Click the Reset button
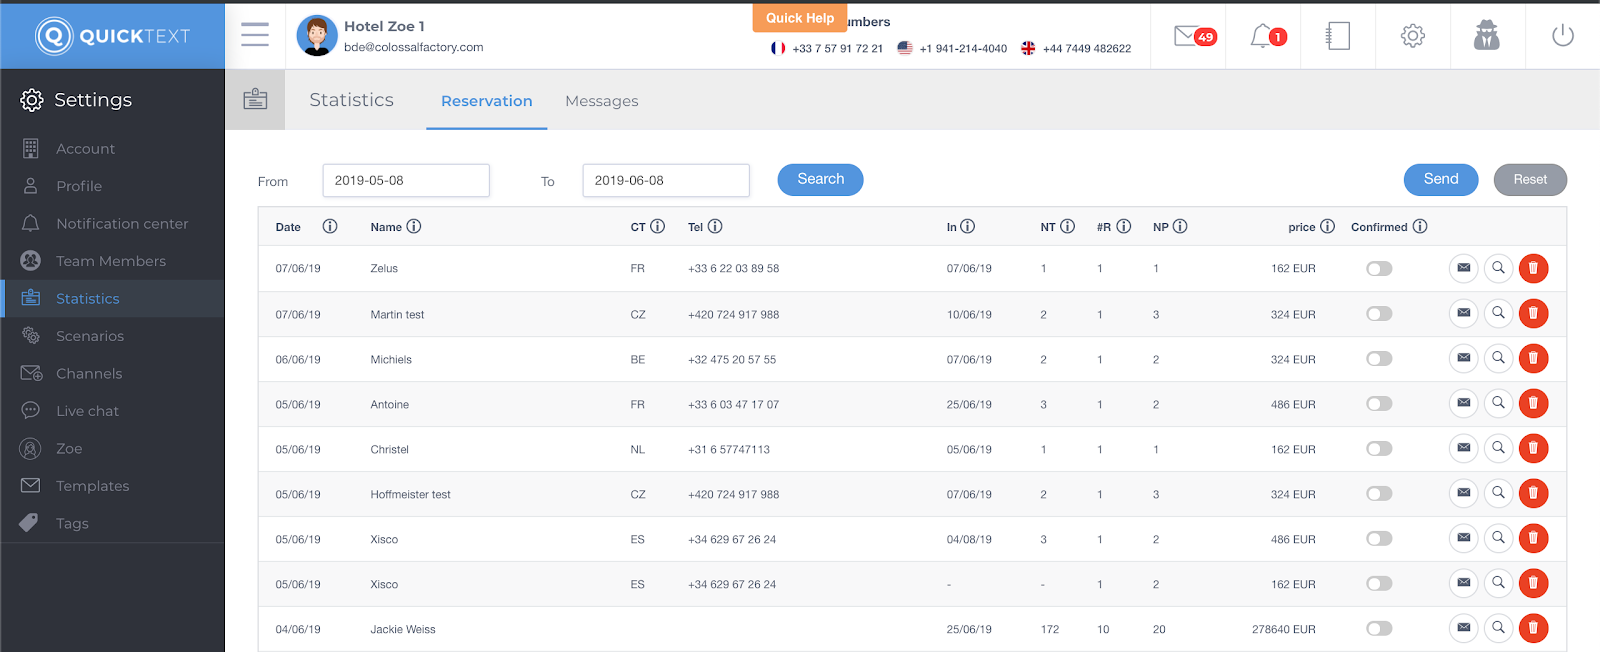1600x652 pixels. [1530, 180]
